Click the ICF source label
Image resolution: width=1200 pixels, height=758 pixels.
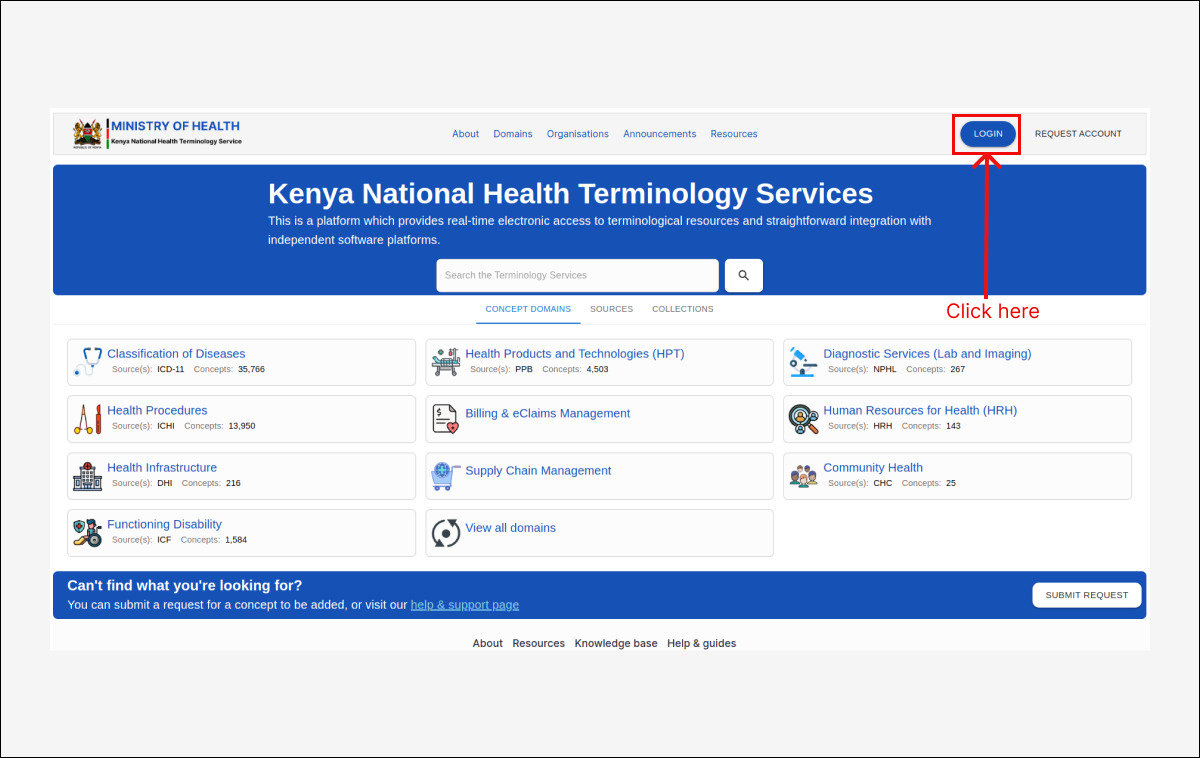(164, 540)
